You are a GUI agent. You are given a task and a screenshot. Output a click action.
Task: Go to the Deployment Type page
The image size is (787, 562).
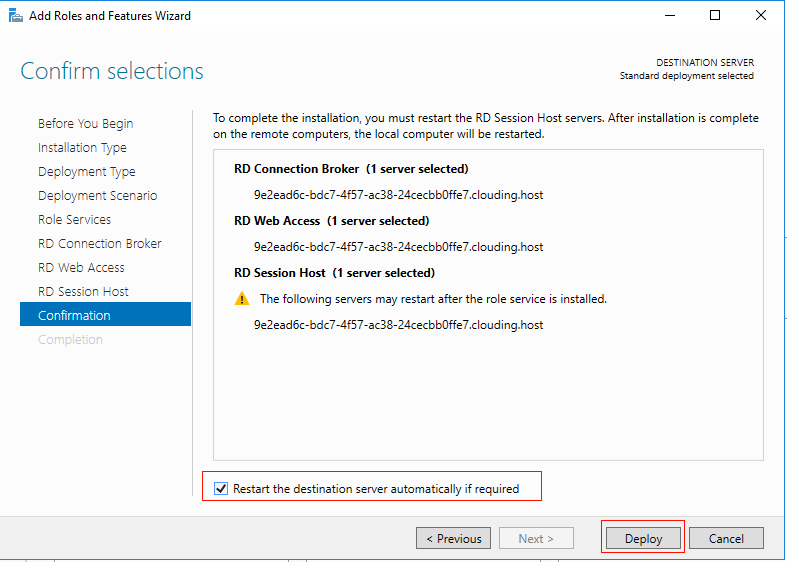click(x=87, y=172)
